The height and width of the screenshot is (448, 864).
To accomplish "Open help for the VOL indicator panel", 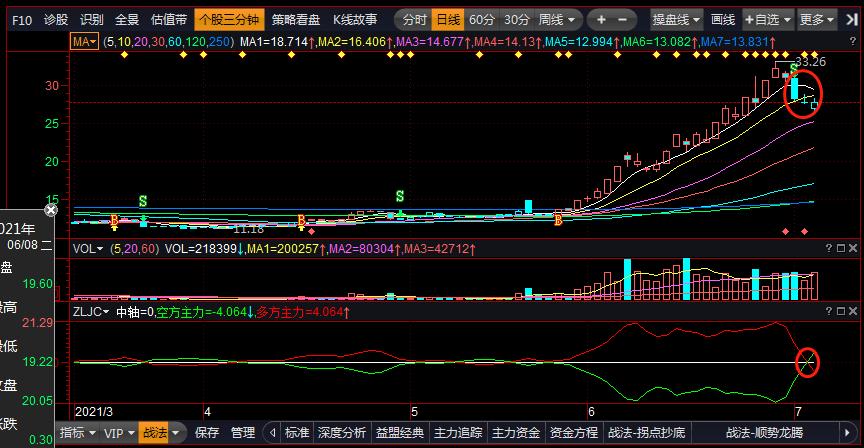I will tap(827, 247).
